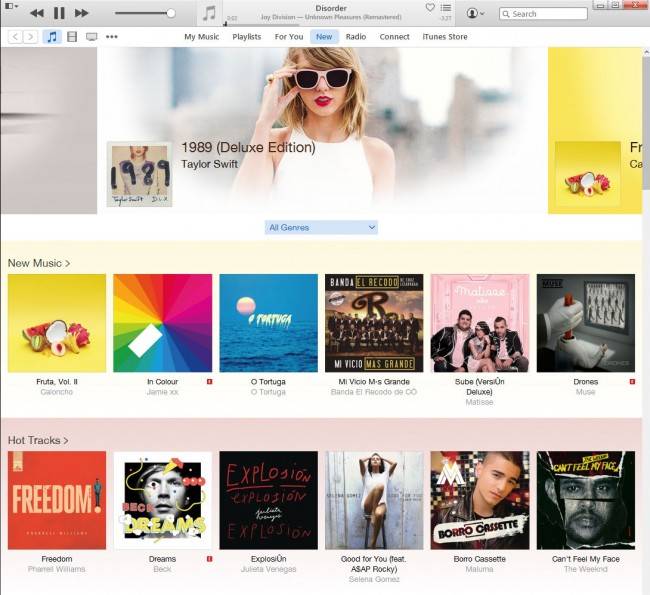Click artist name Julieta Venegas
650x595 pixels.
tap(269, 569)
